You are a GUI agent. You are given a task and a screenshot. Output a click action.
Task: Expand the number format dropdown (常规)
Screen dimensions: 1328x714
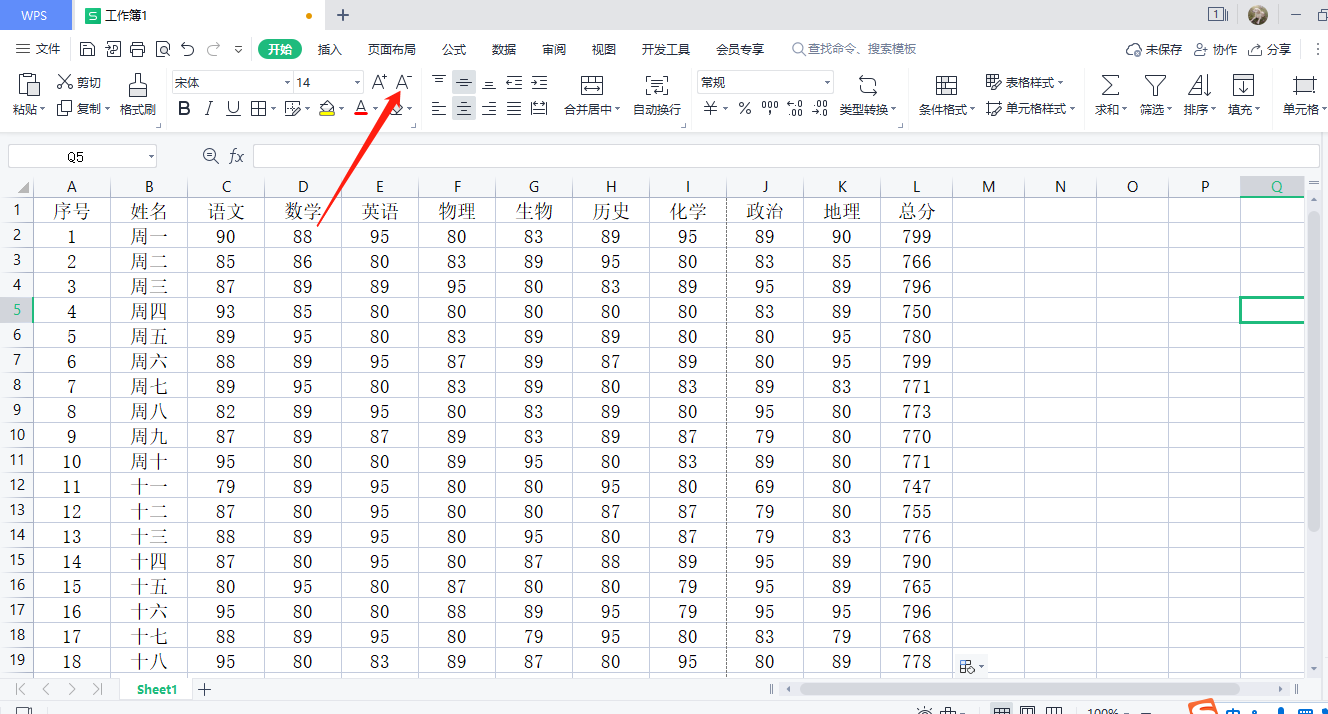pos(827,83)
